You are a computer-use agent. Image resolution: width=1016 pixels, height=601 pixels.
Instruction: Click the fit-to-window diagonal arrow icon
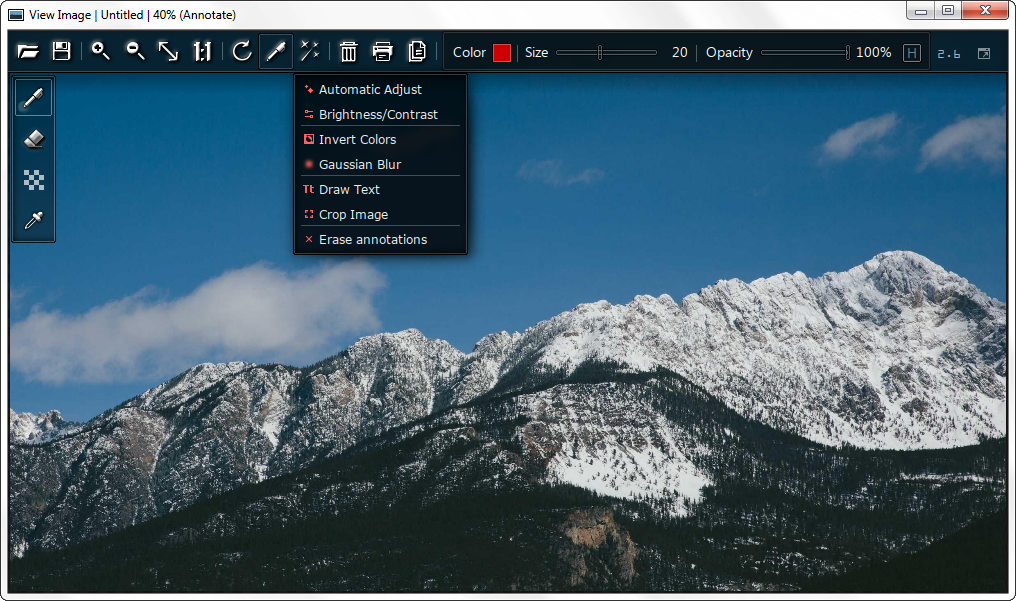(168, 52)
